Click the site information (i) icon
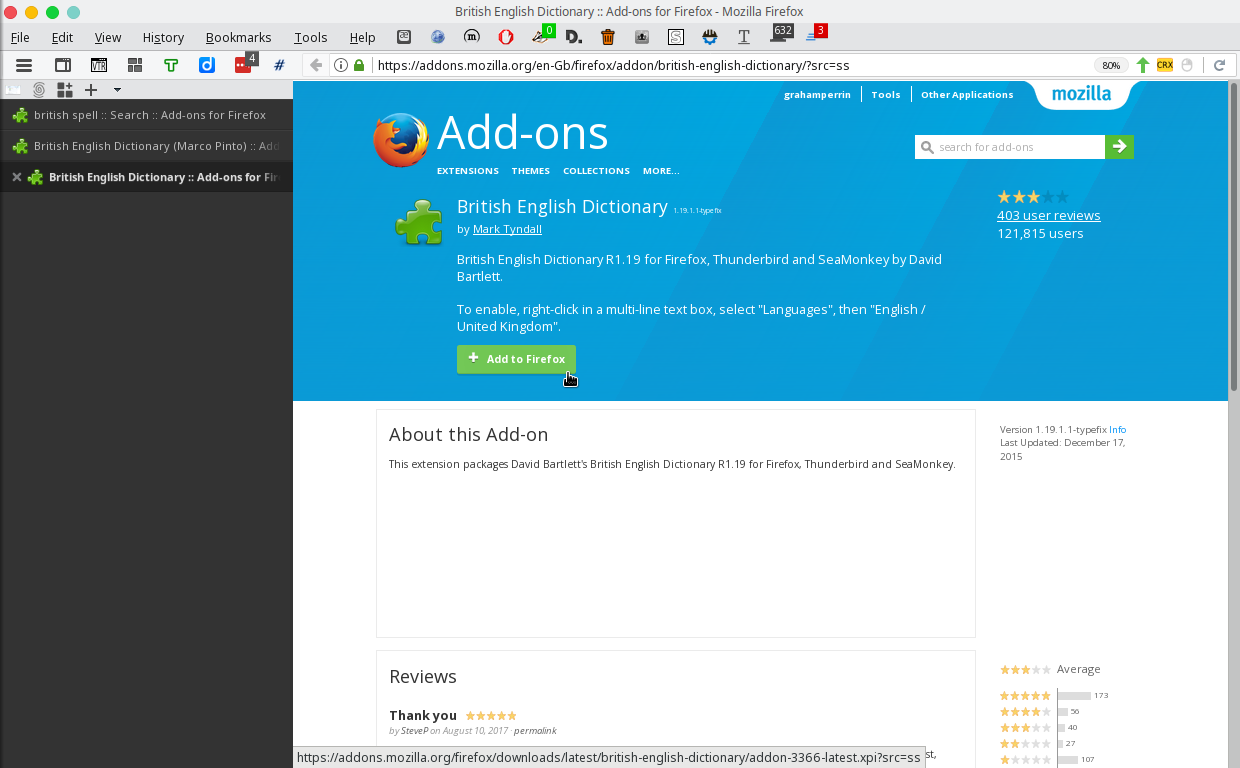1240x768 pixels. coord(341,65)
